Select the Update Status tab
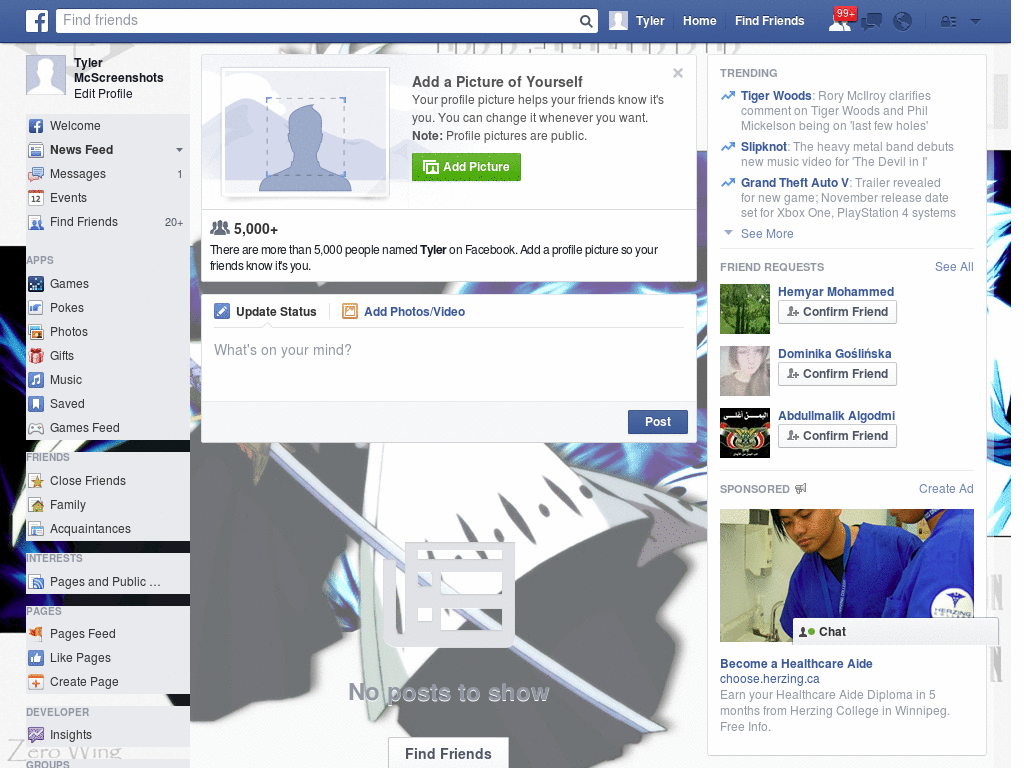This screenshot has width=1024, height=768. (266, 312)
